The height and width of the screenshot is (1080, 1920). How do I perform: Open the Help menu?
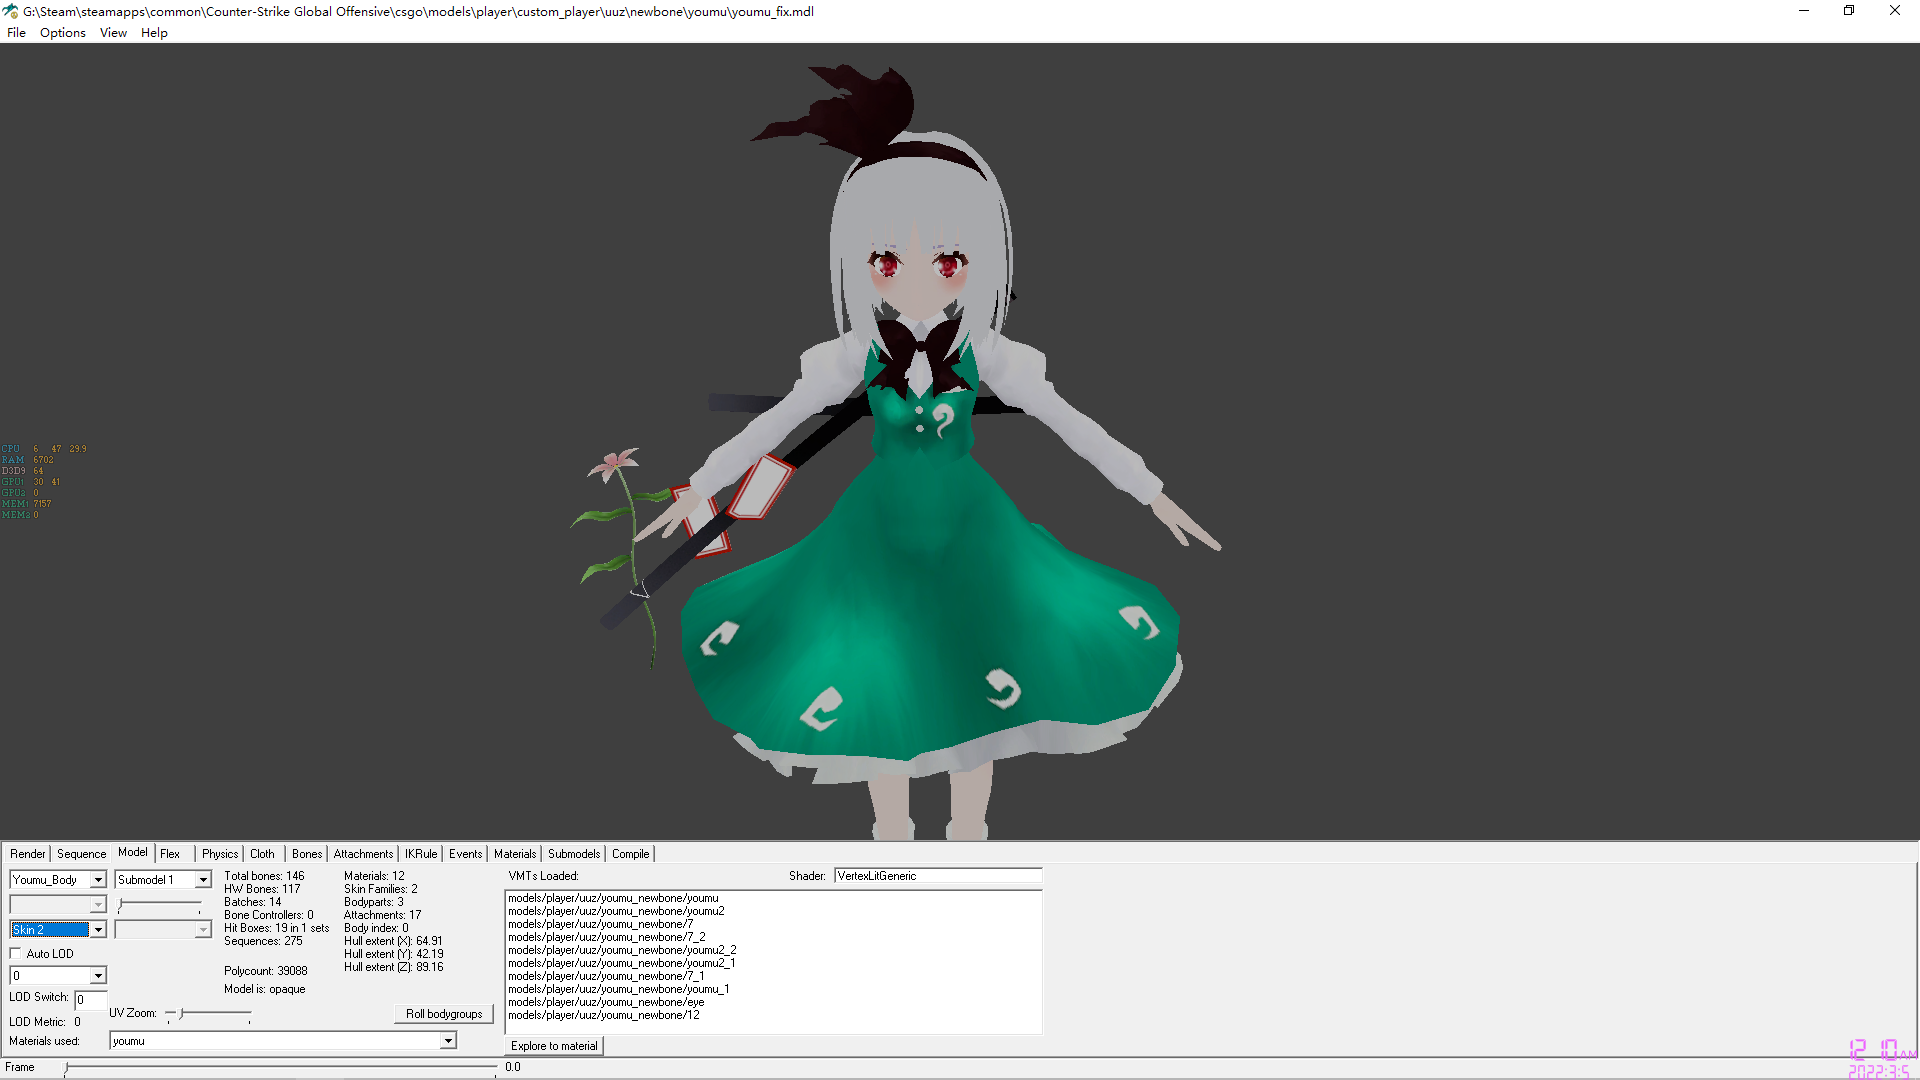tap(154, 33)
